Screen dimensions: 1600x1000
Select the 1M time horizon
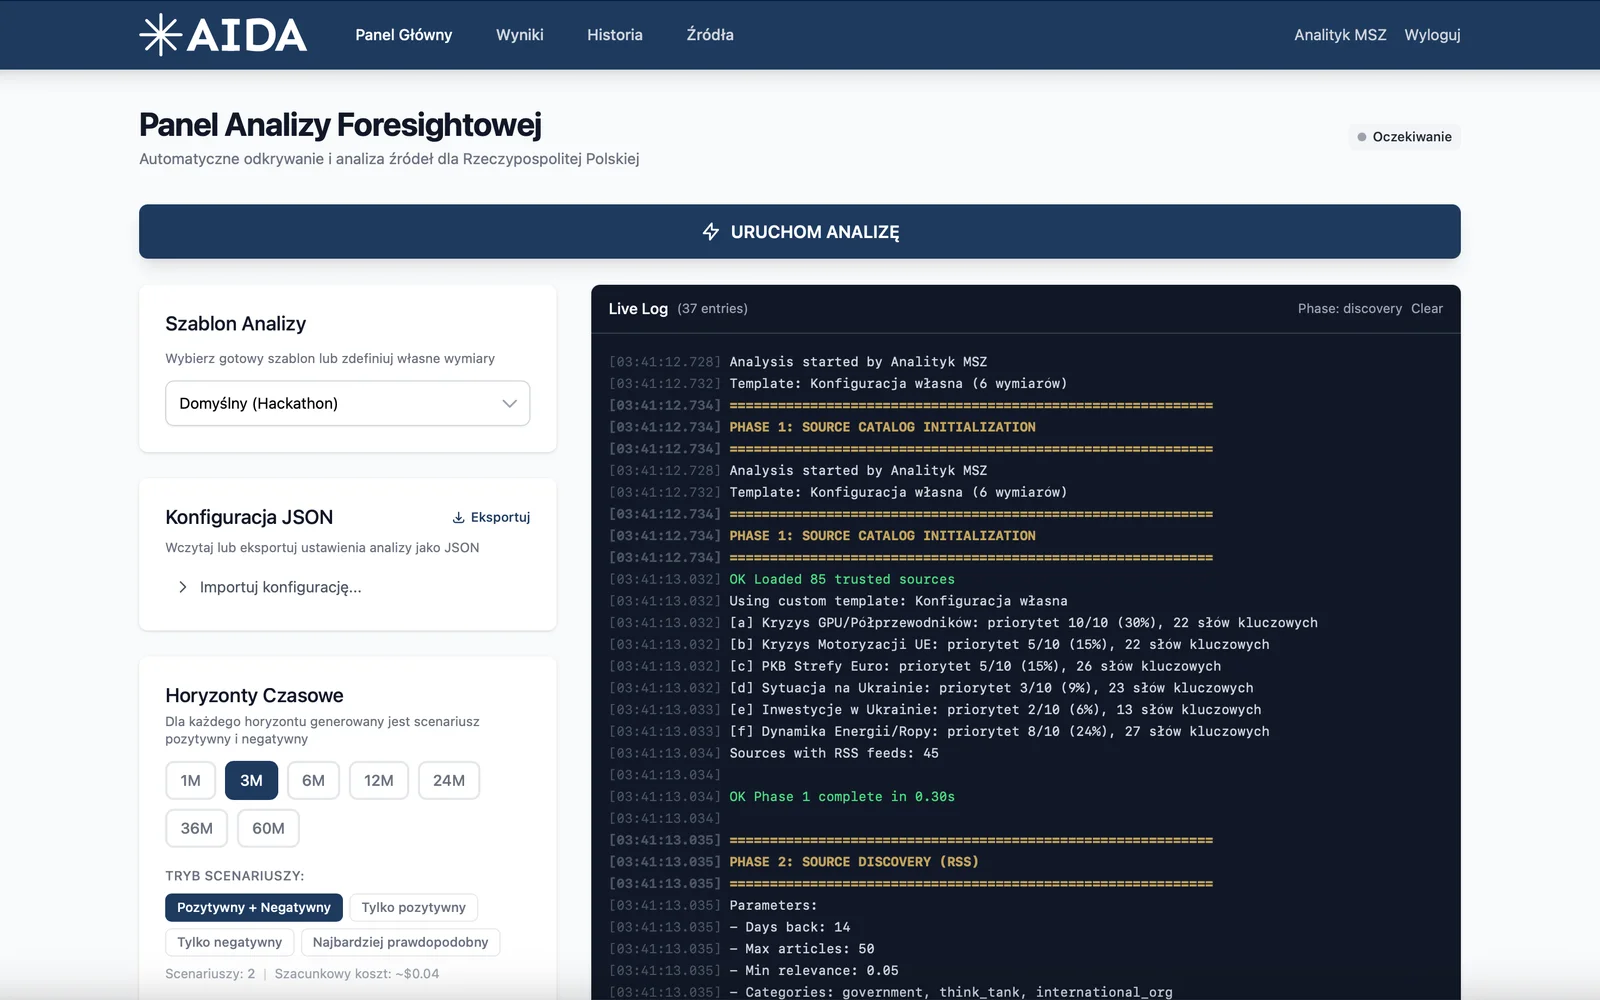191,781
